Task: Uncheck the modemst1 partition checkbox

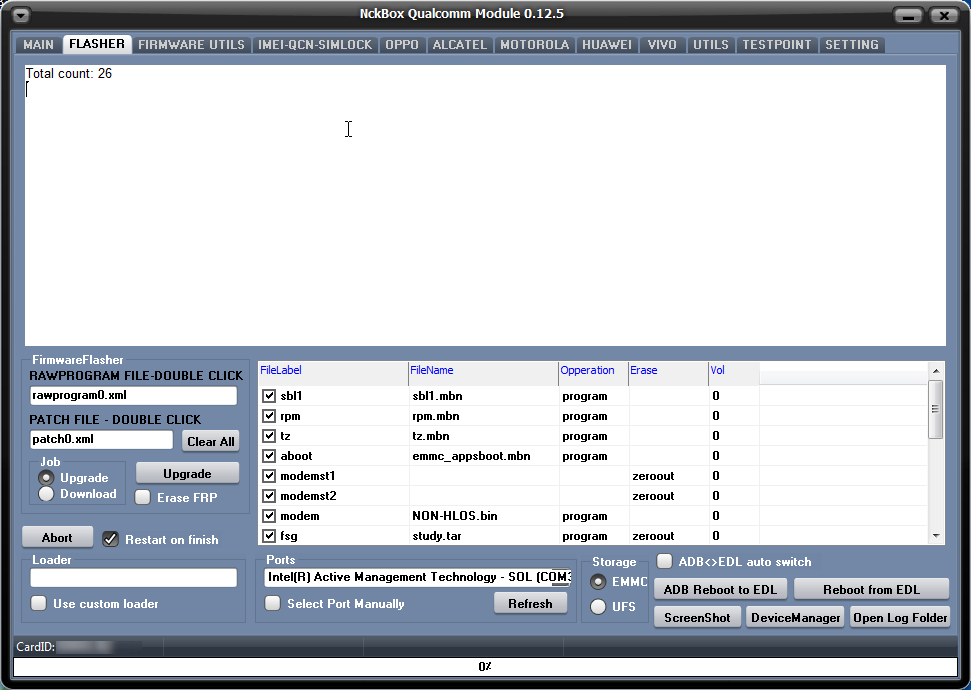Action: pyautogui.click(x=269, y=476)
